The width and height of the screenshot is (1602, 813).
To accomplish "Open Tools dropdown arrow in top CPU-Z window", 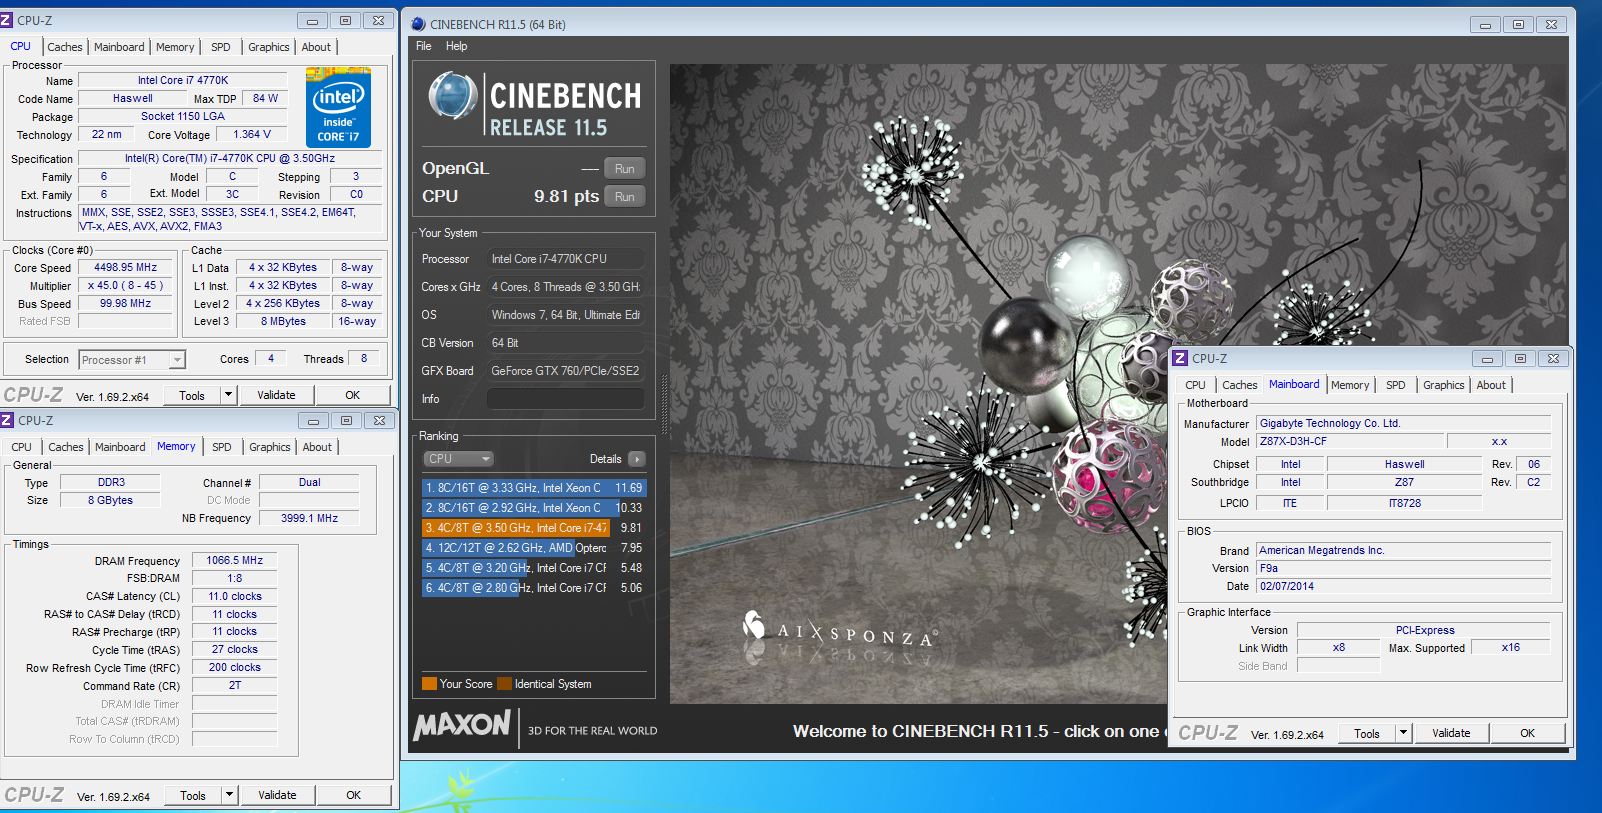I will point(228,395).
